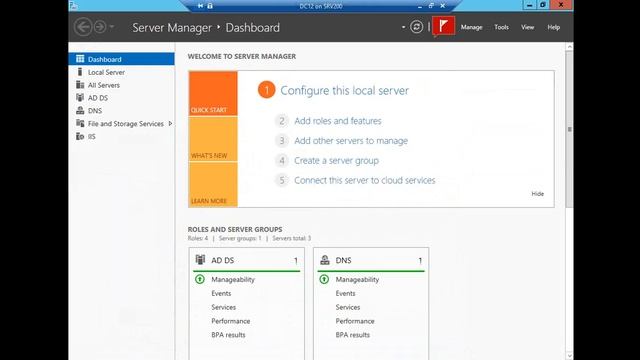The image size is (640, 360).
Task: Open Performance in AD DS tile
Action: [x=231, y=321]
